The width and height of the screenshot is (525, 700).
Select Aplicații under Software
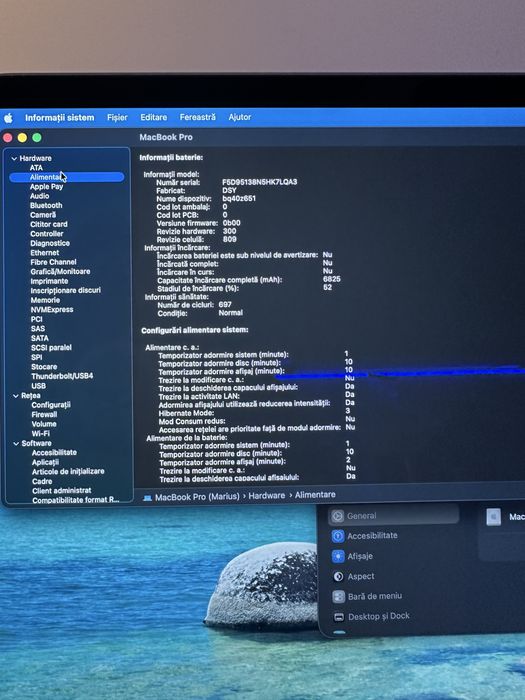coord(45,462)
